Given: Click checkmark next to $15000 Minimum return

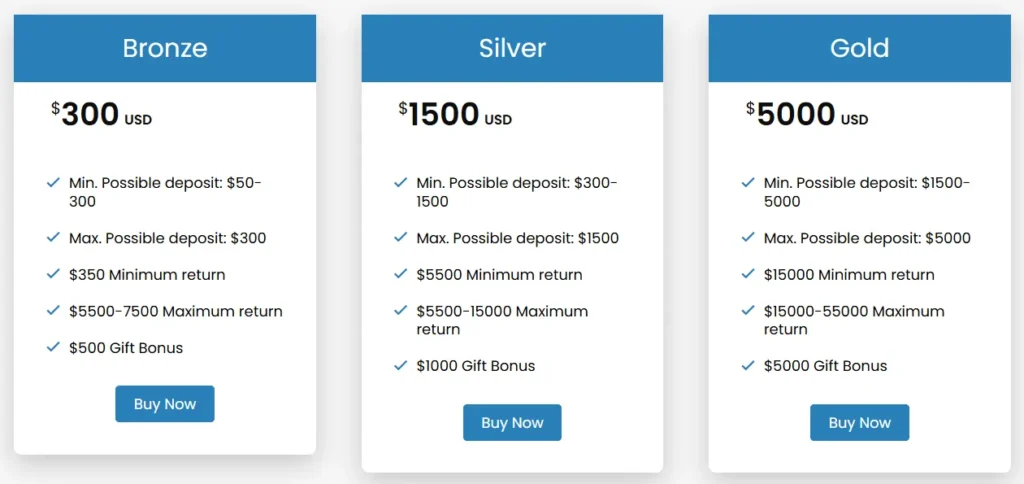Looking at the screenshot, I should (x=748, y=274).
